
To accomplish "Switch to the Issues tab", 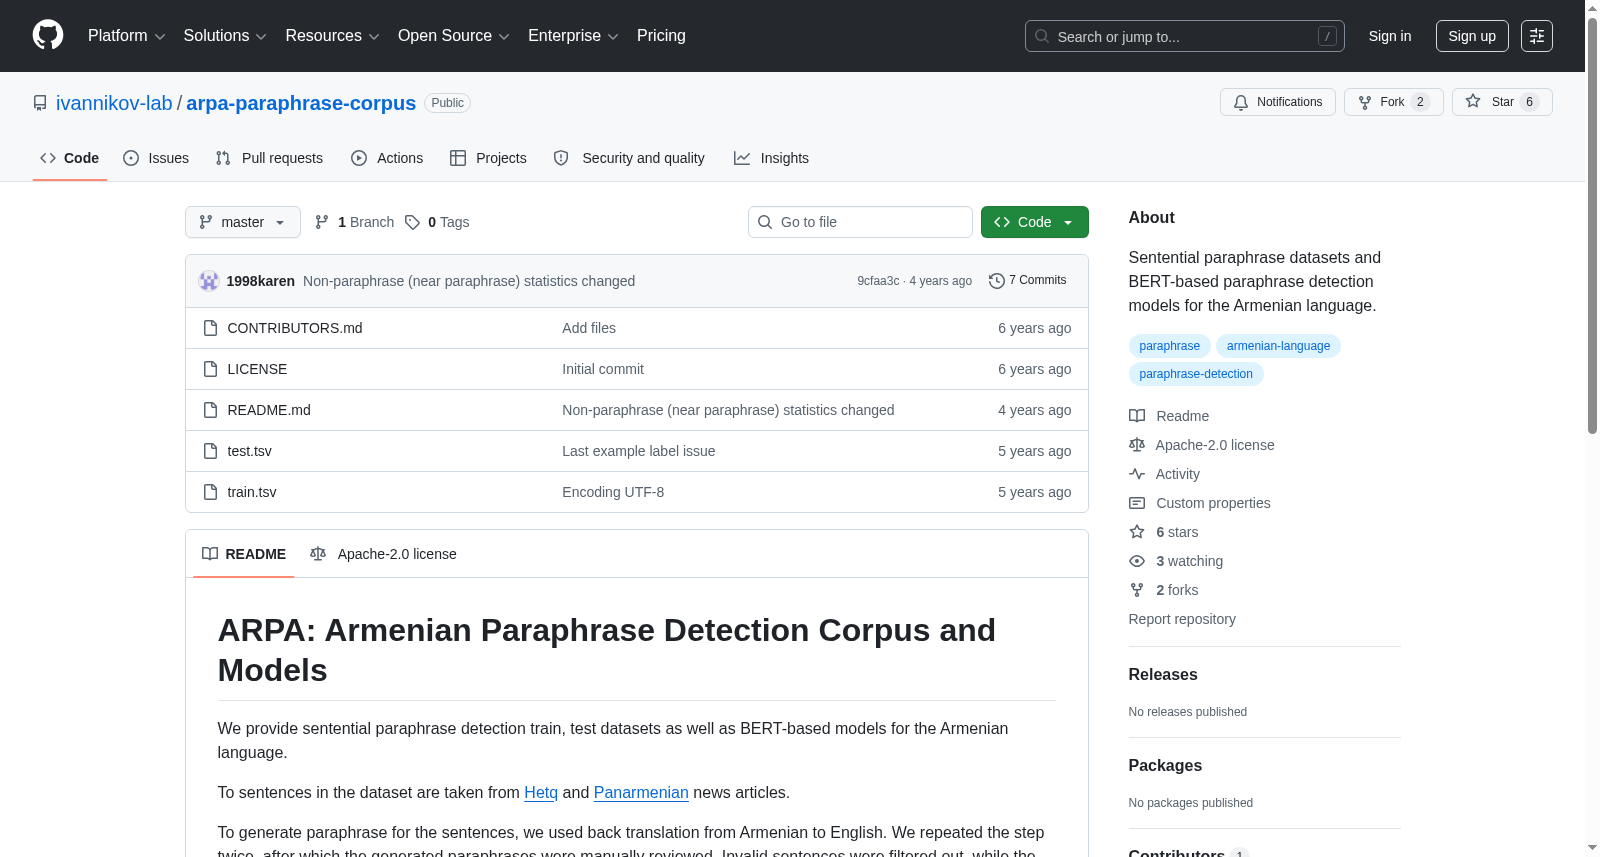I will click(x=156, y=158).
